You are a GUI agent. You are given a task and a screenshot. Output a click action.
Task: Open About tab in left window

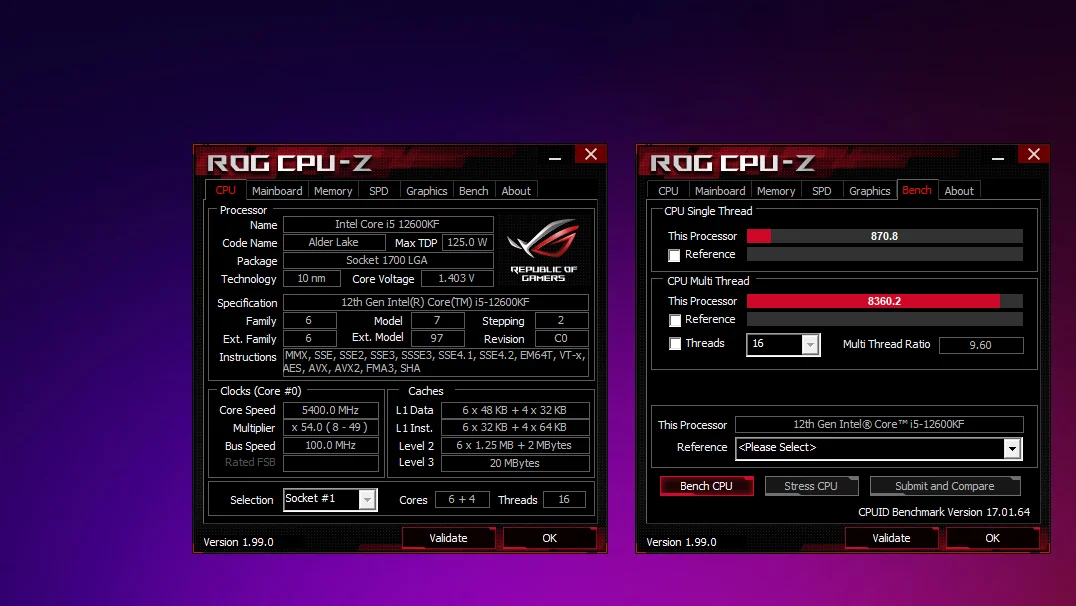[516, 191]
